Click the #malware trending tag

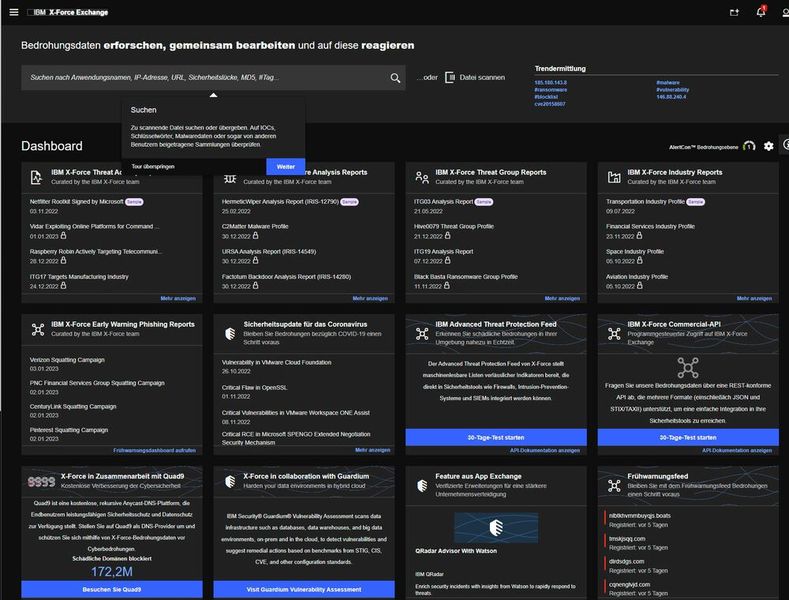(x=668, y=83)
